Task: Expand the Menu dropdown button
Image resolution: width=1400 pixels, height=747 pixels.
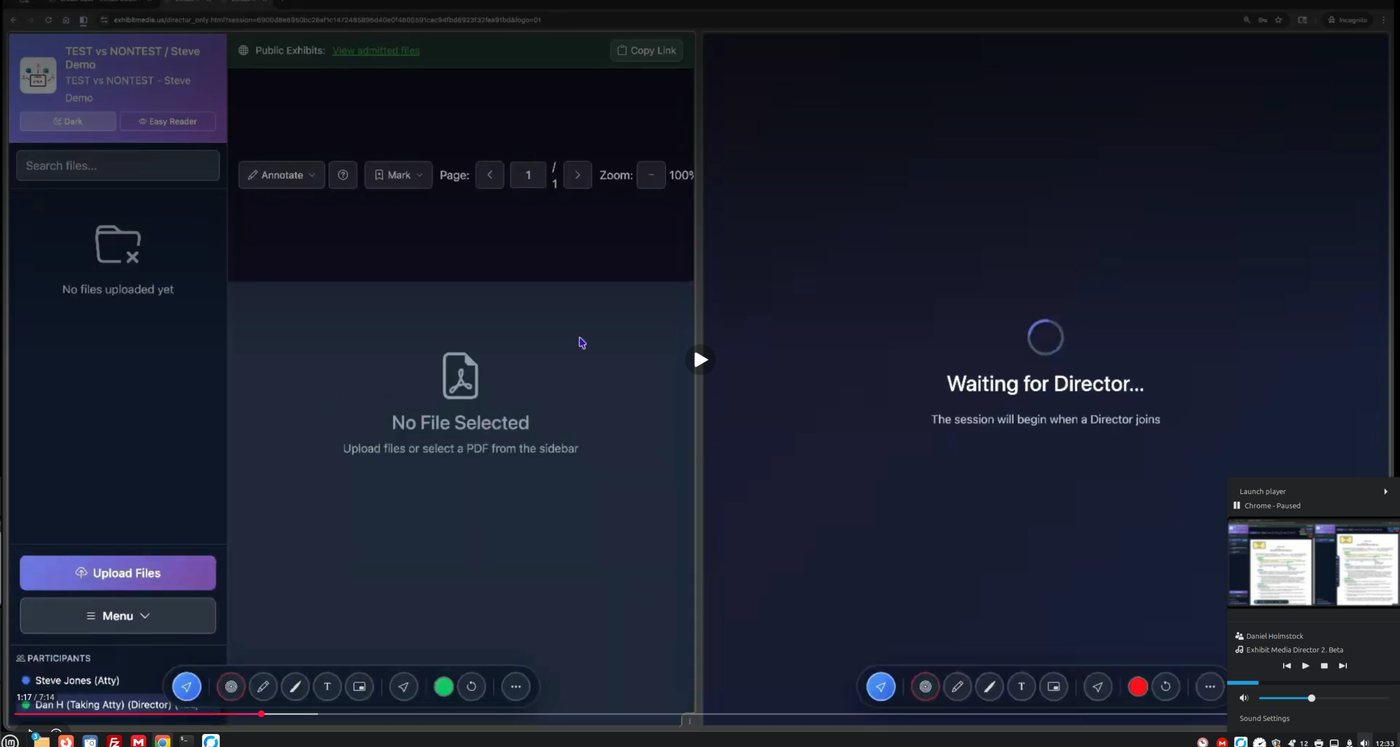Action: coord(118,616)
